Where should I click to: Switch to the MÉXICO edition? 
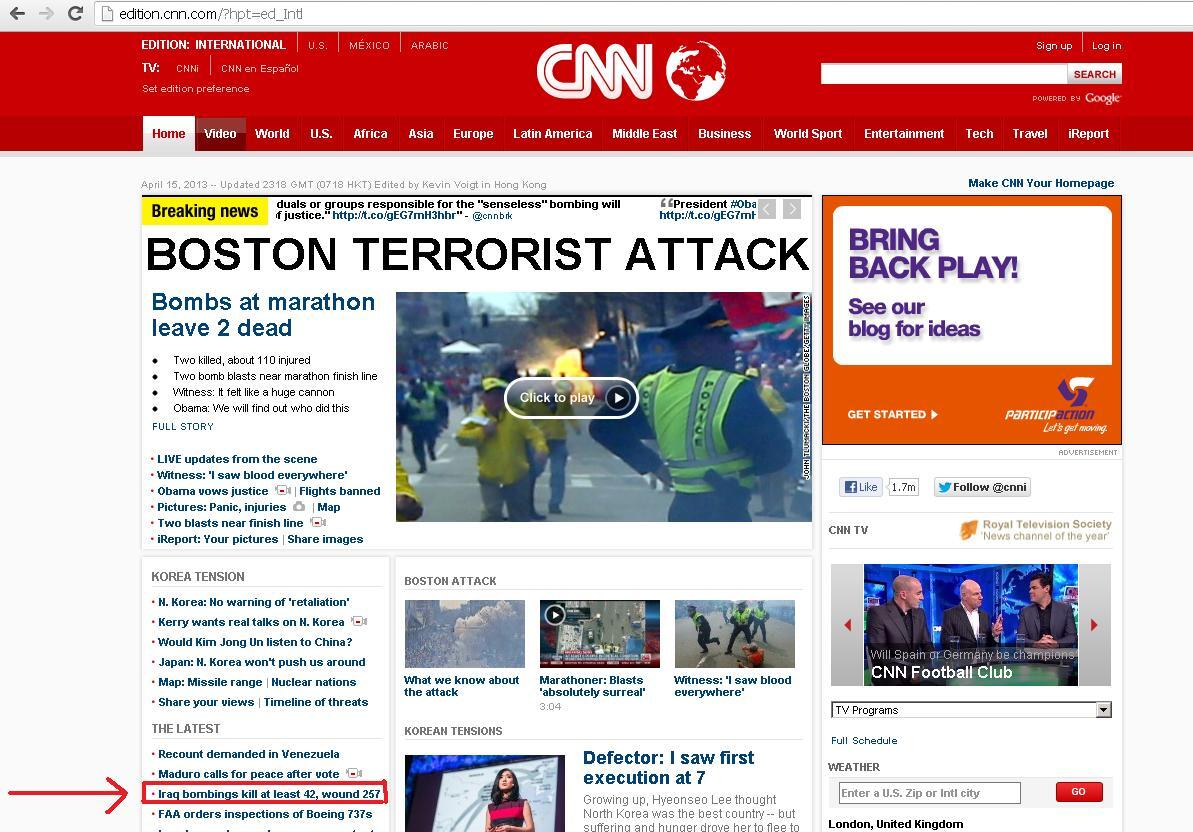click(369, 46)
